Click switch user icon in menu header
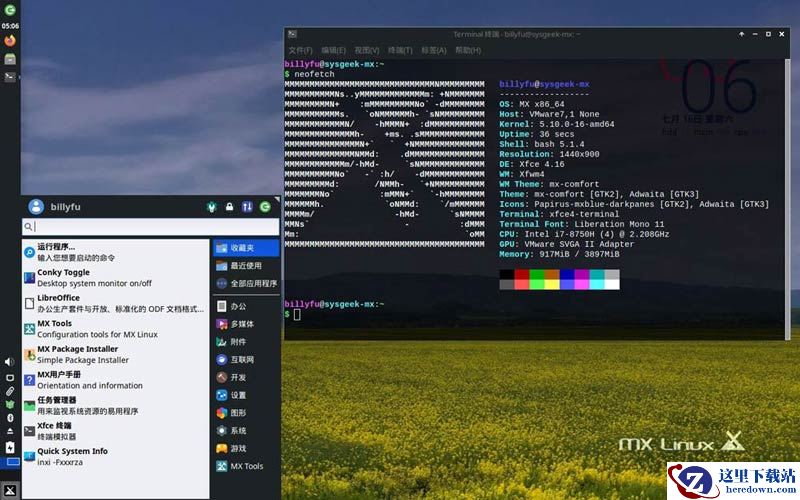Screen dimensions: 800x500 click(x=247, y=207)
